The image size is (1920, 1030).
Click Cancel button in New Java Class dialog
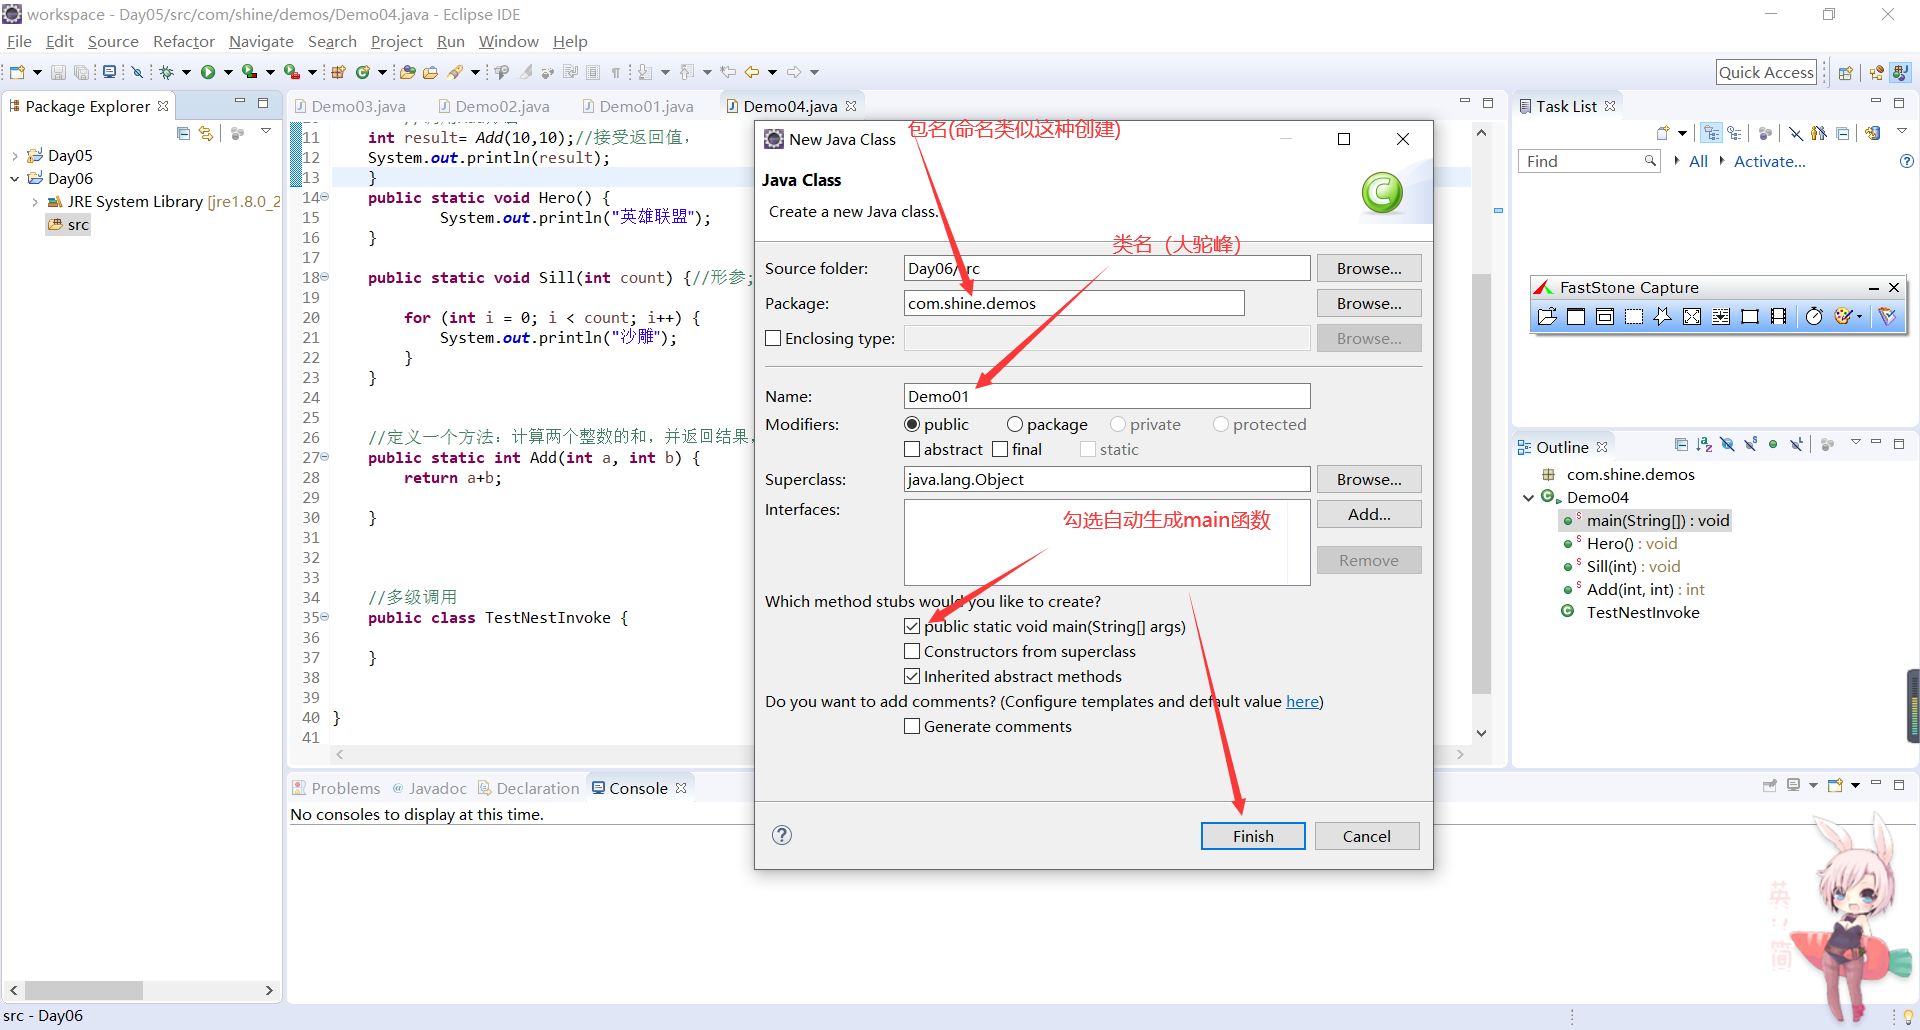[x=1367, y=836]
